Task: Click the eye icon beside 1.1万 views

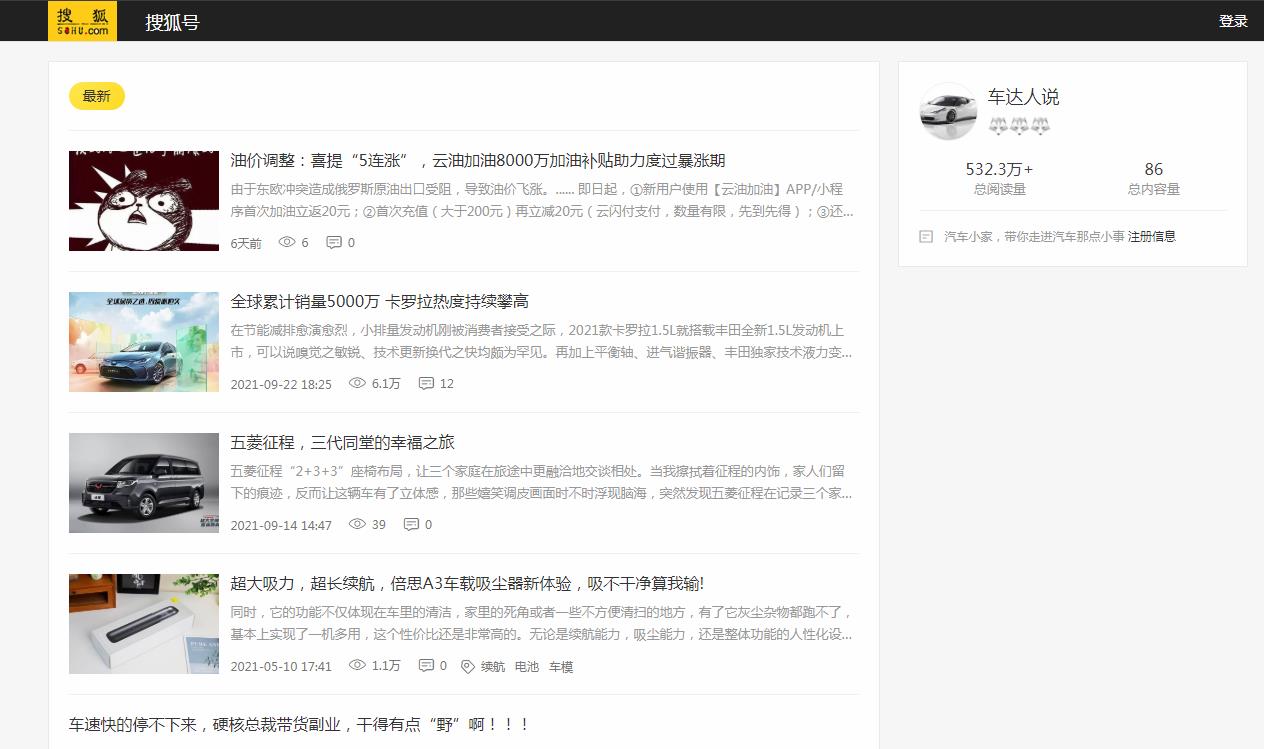Action: coord(357,665)
